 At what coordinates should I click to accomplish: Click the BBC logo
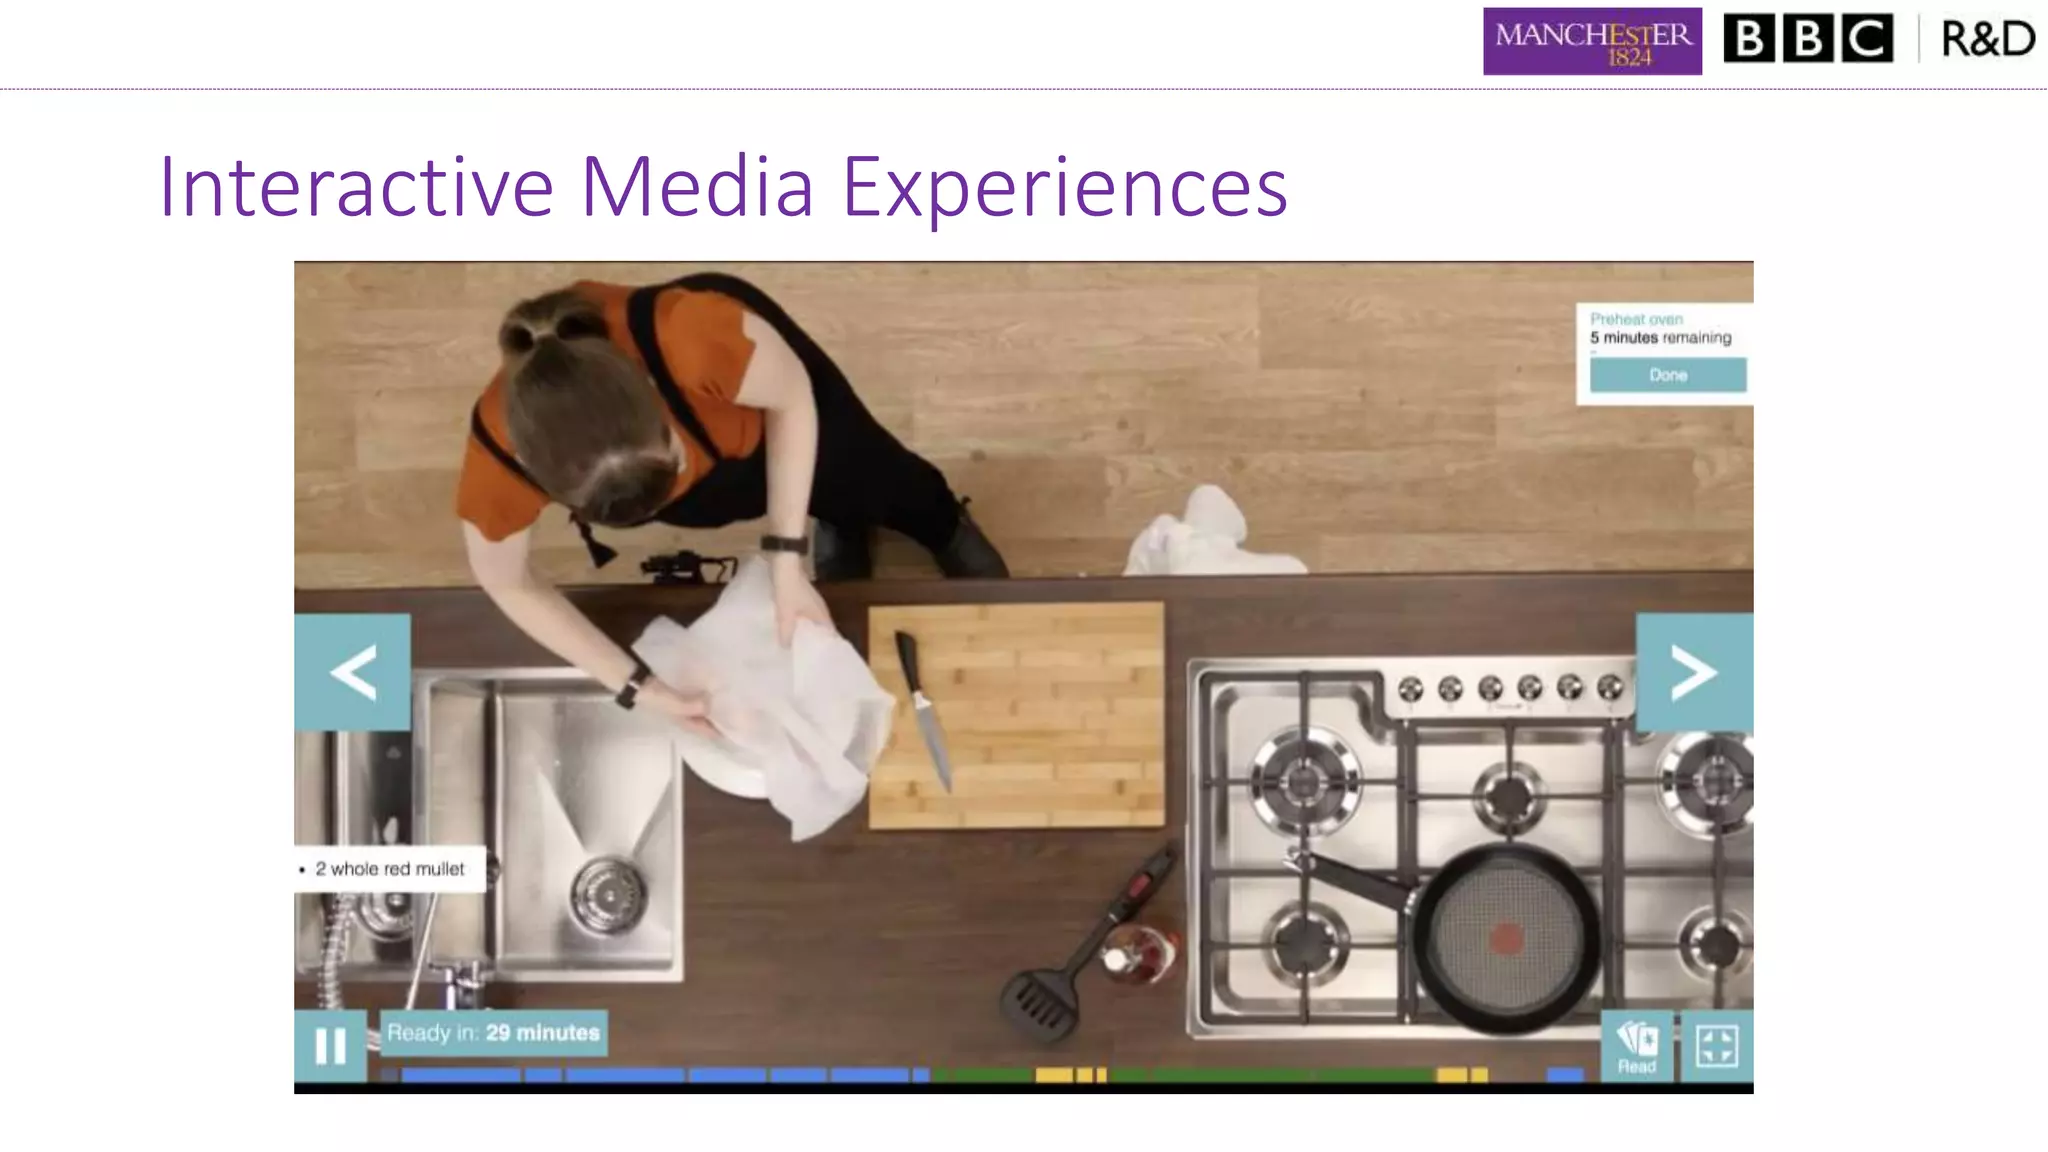1808,39
